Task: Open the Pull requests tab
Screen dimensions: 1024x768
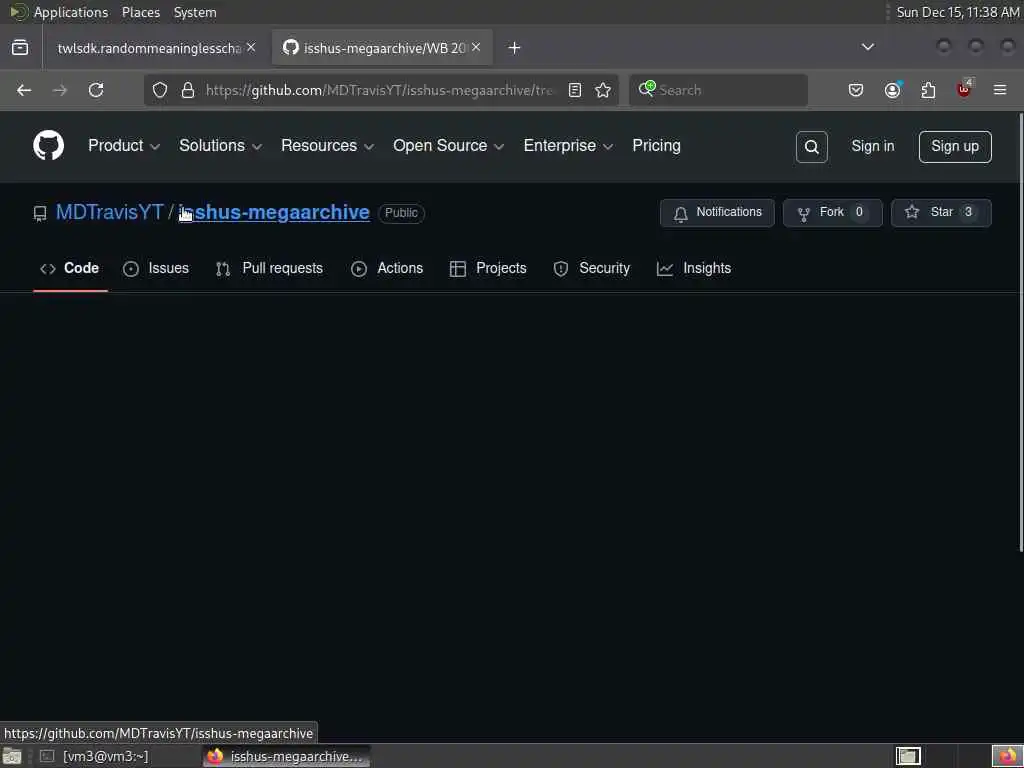Action: (x=269, y=268)
